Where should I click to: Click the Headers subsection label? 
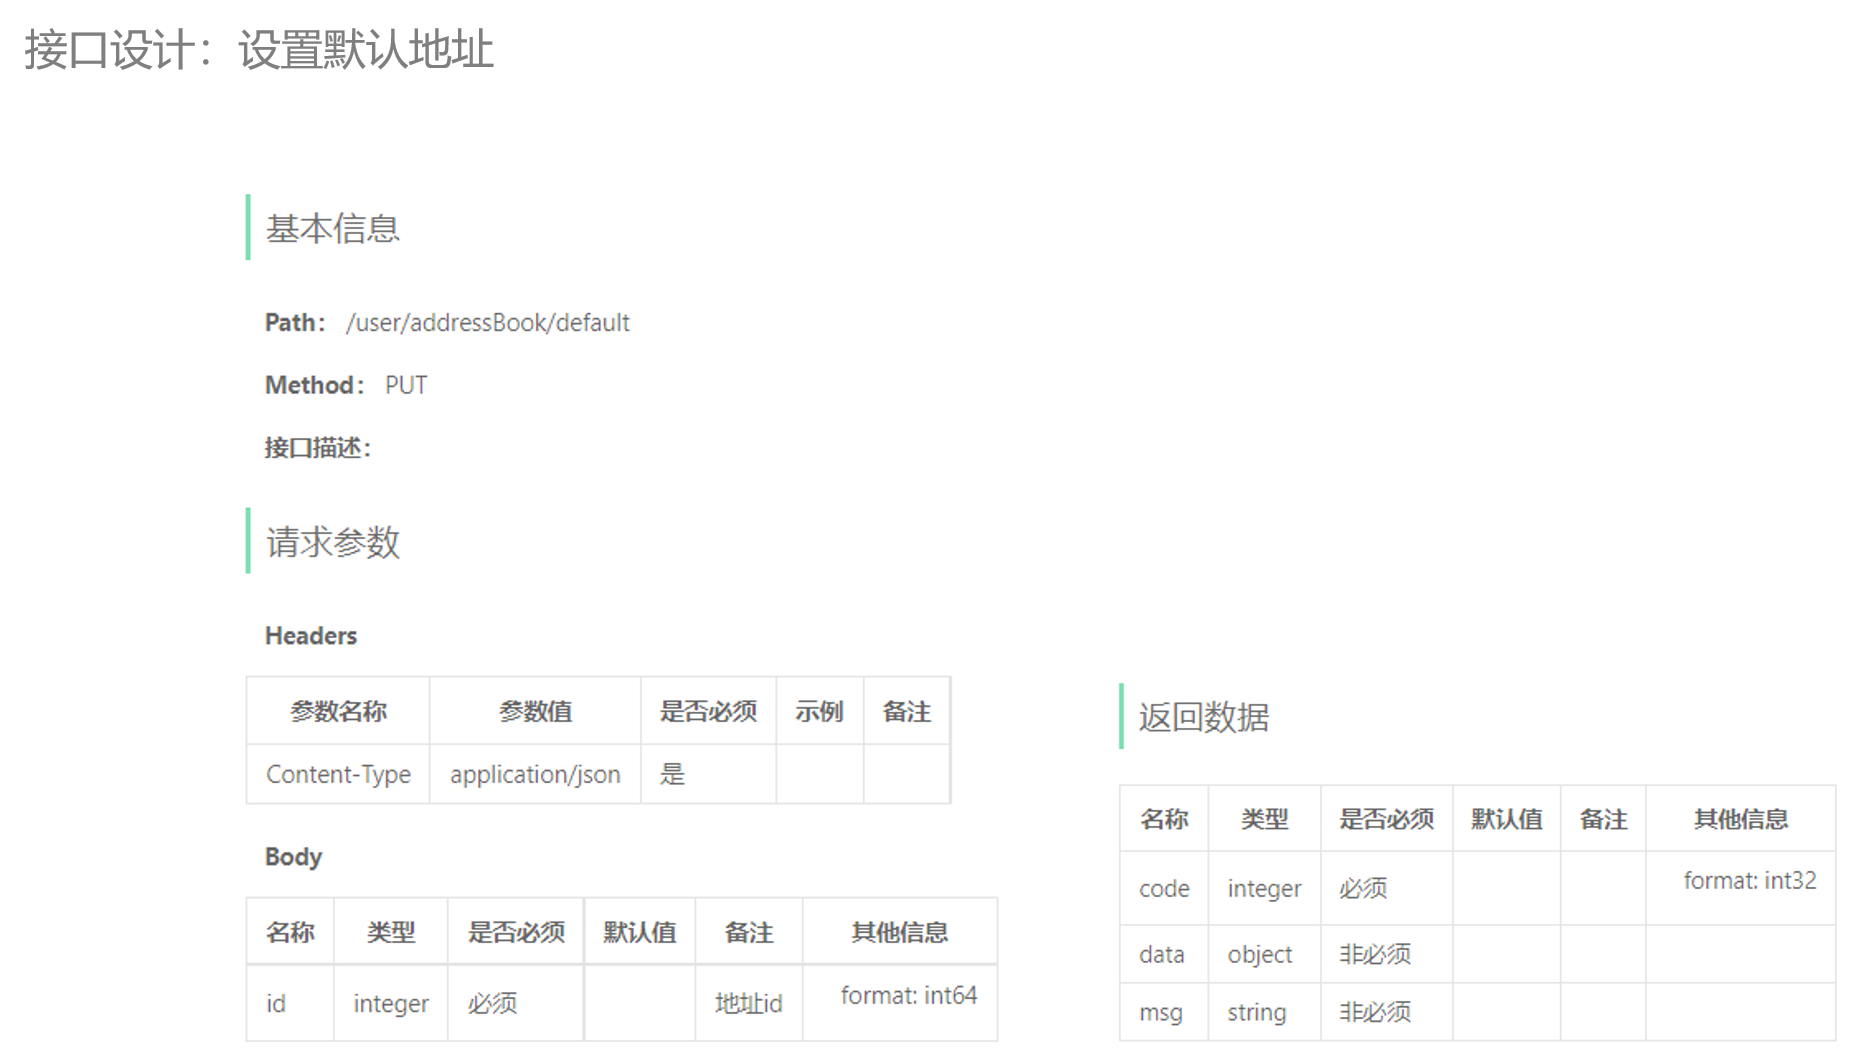pyautogui.click(x=310, y=635)
